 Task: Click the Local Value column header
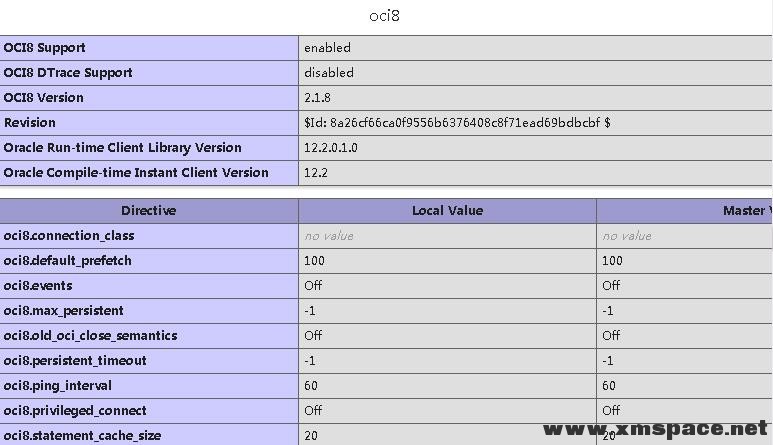[x=447, y=211]
